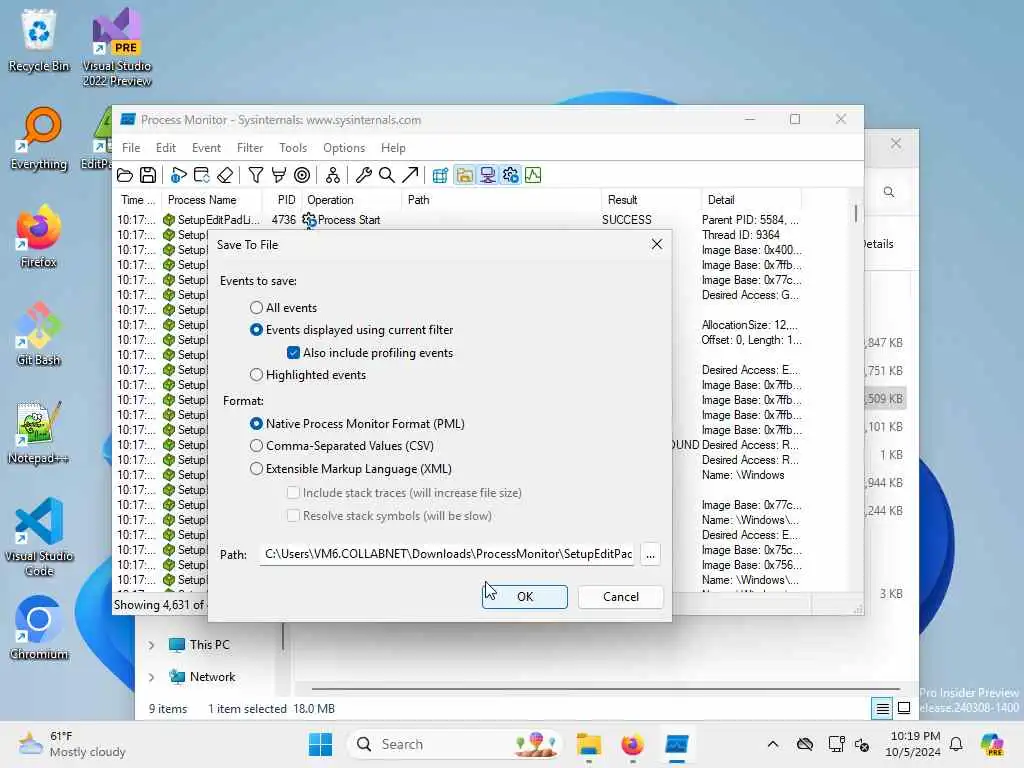Click the Highlight marker toolbar icon
The width and height of the screenshot is (1024, 768).
(279, 175)
